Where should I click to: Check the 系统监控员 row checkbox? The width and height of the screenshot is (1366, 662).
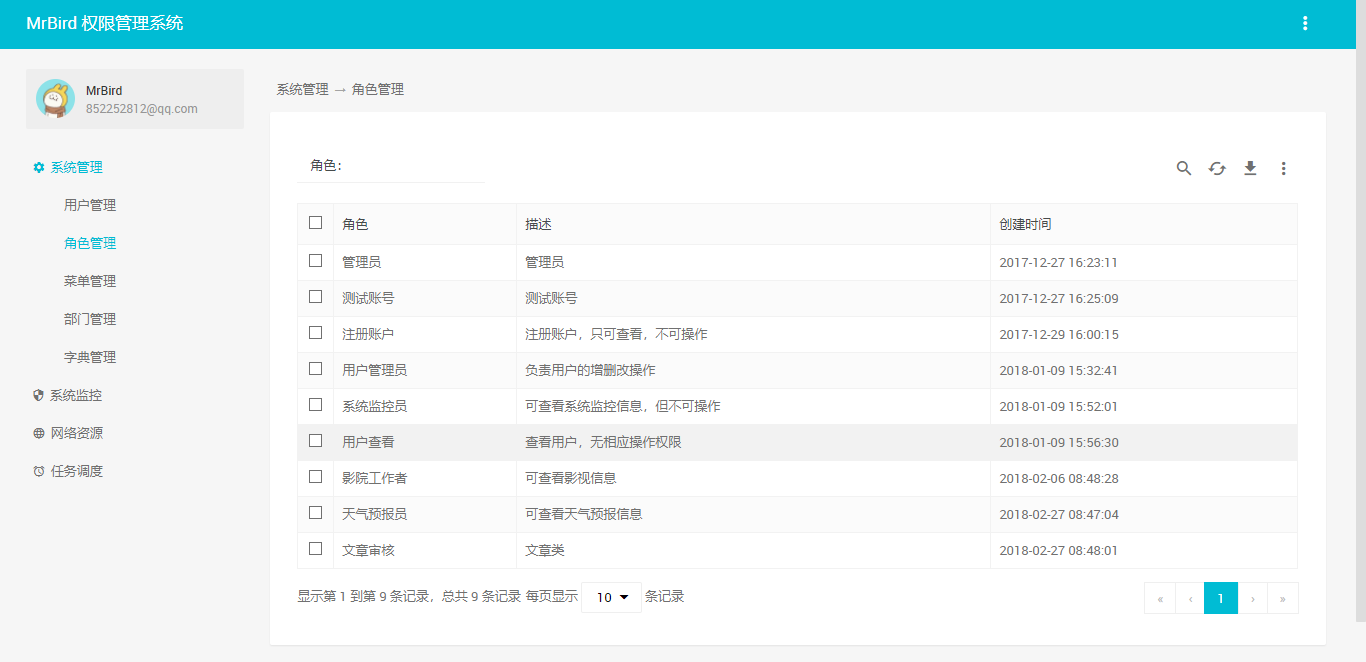click(316, 404)
